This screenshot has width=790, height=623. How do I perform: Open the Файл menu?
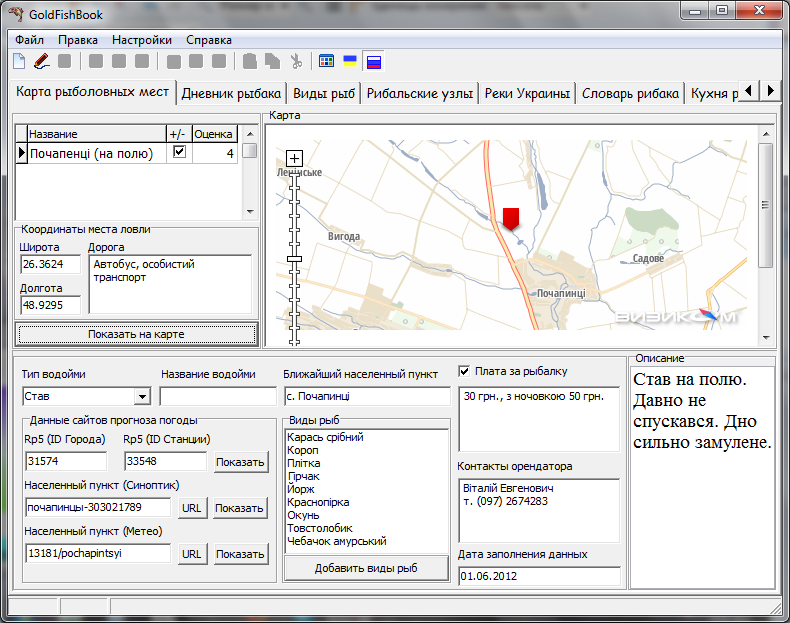[x=29, y=40]
